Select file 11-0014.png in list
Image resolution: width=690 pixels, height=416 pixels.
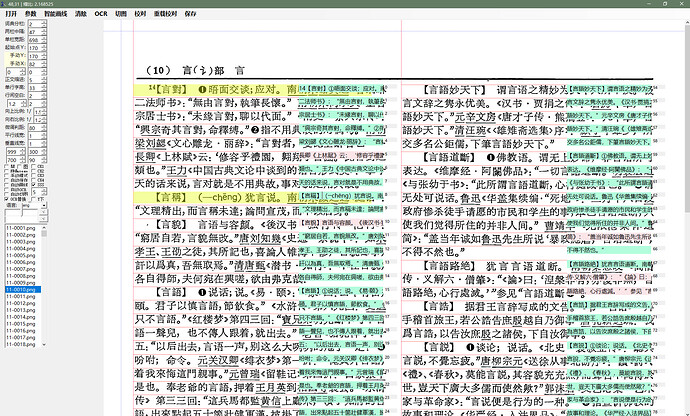(x=21, y=317)
